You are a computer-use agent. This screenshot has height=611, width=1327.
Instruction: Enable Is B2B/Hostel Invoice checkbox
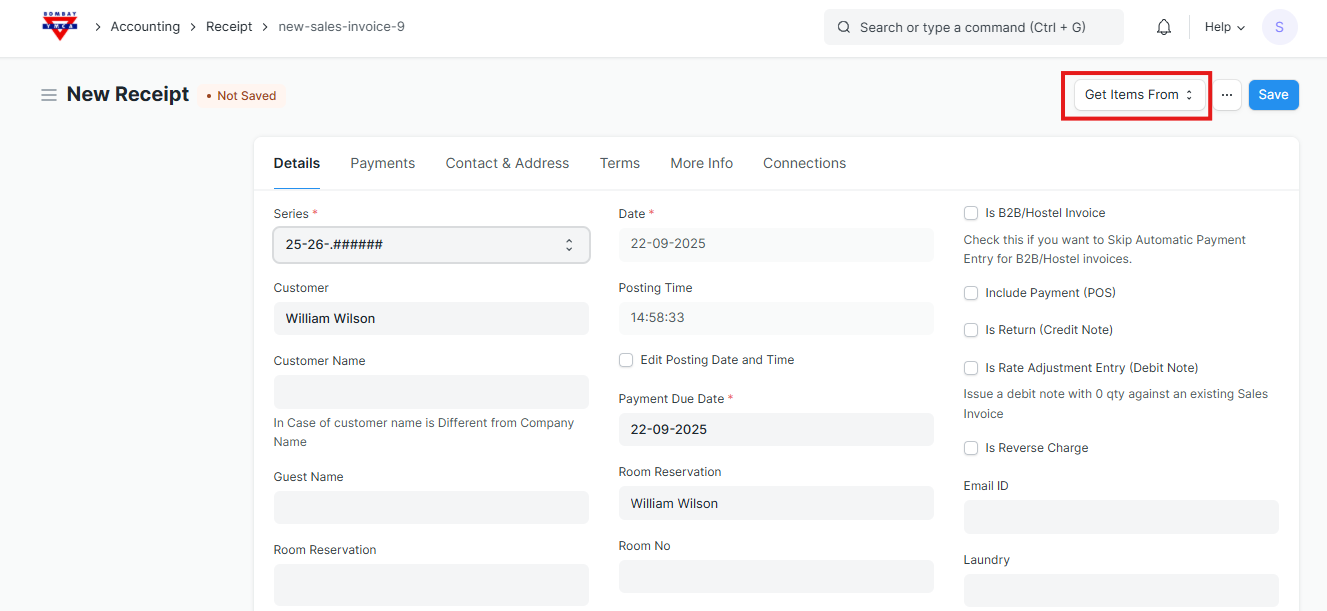971,213
